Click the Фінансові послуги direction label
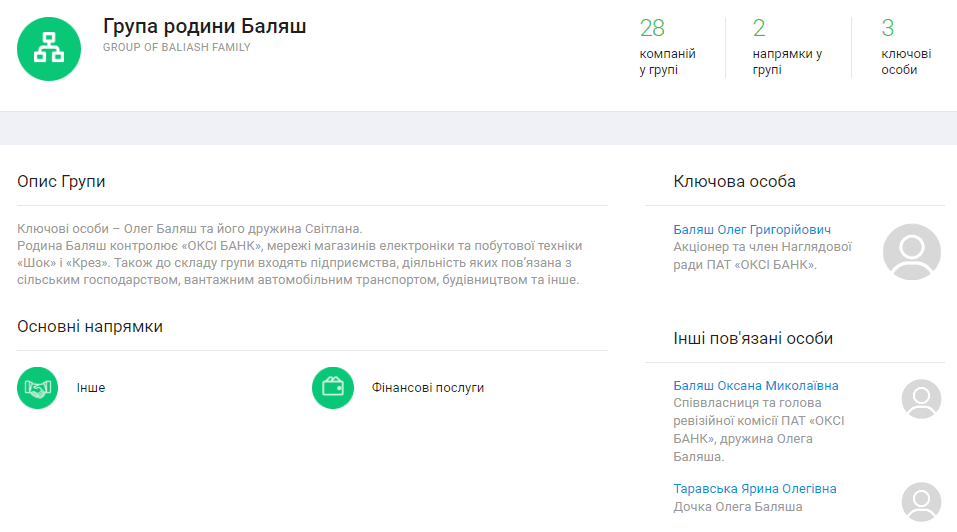 click(x=428, y=388)
